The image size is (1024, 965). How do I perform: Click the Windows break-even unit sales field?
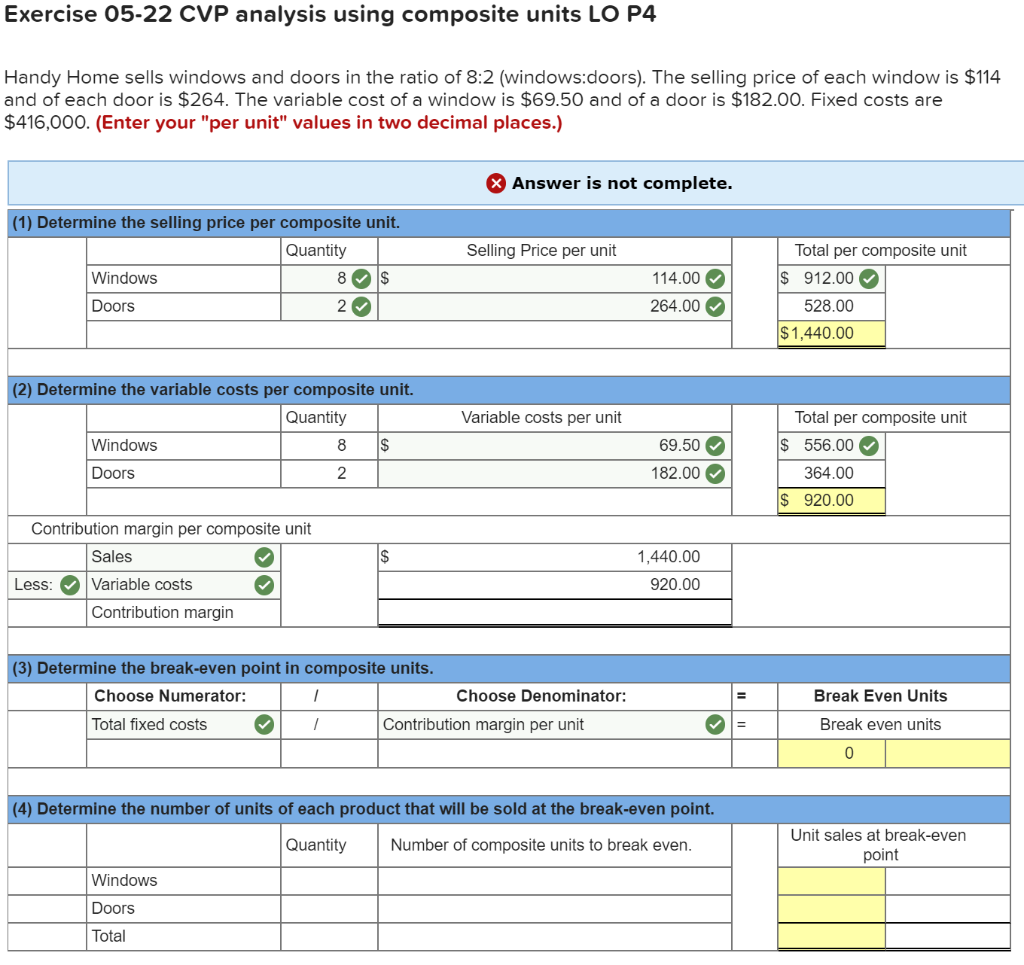[x=831, y=880]
